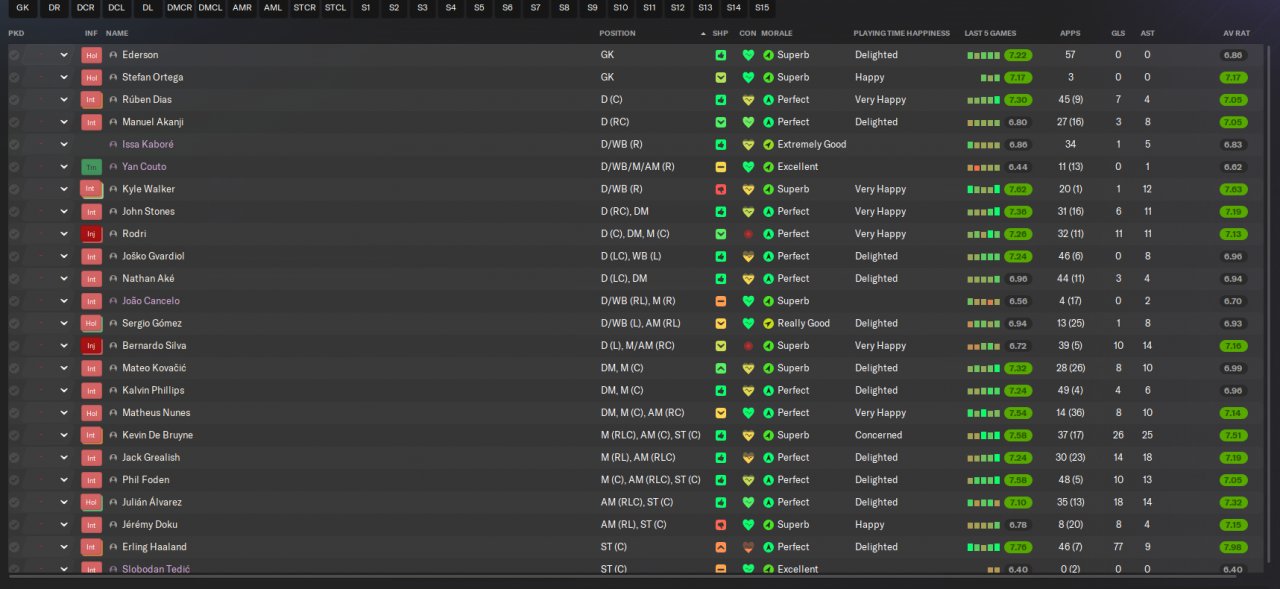Click the player icon beside Phil Foden
The width and height of the screenshot is (1280, 589).
113,480
